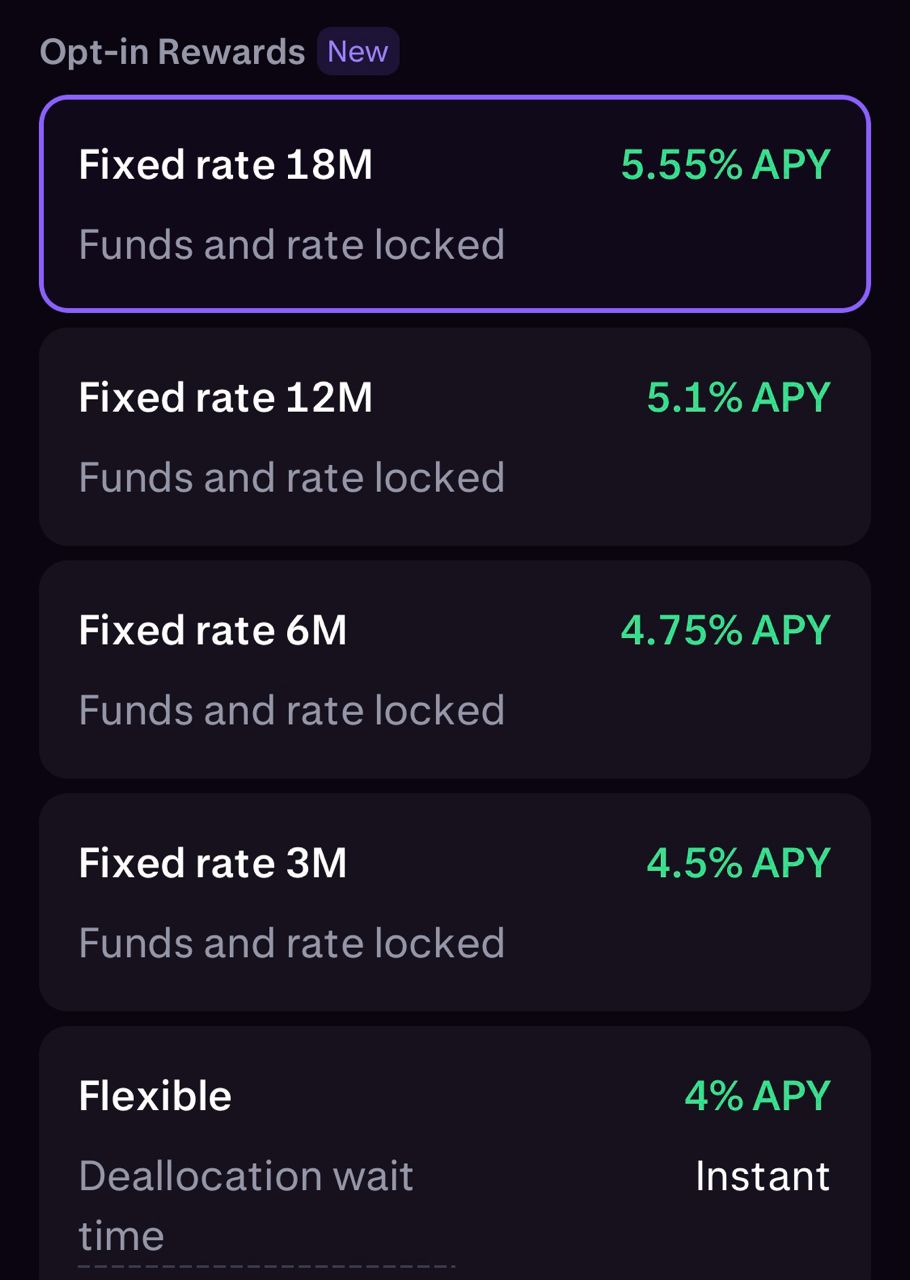Select the Fixed rate 18M option
Viewport: 910px width, 1280px height.
point(455,204)
